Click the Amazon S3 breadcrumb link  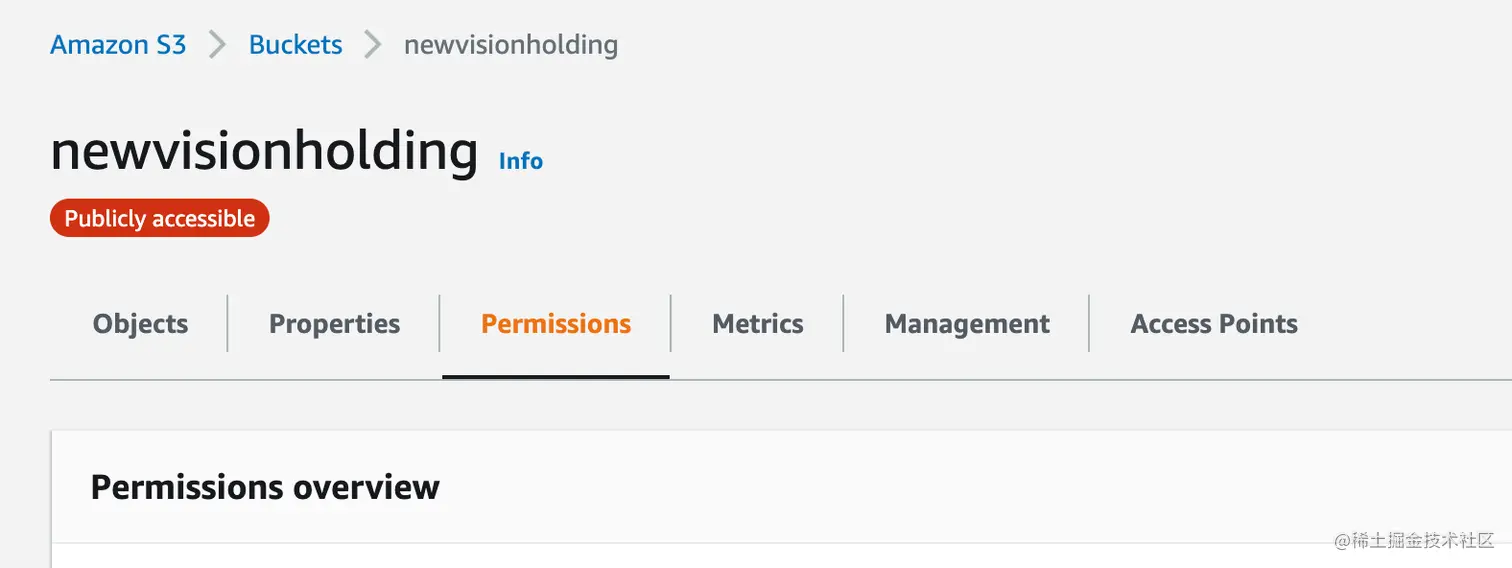(118, 45)
